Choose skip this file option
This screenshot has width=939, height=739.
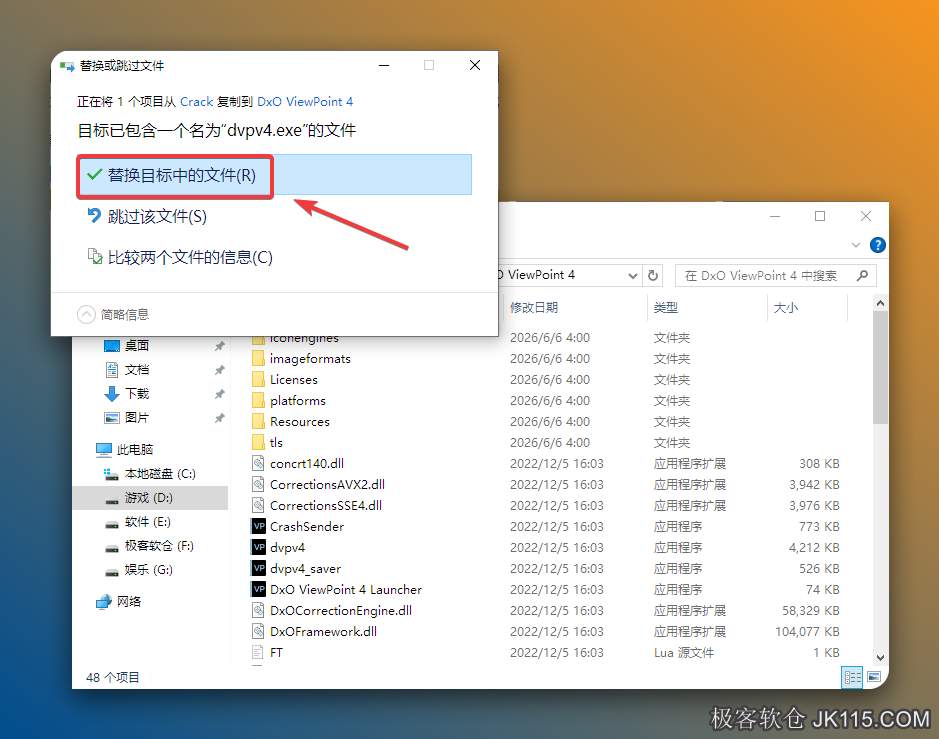[147, 216]
